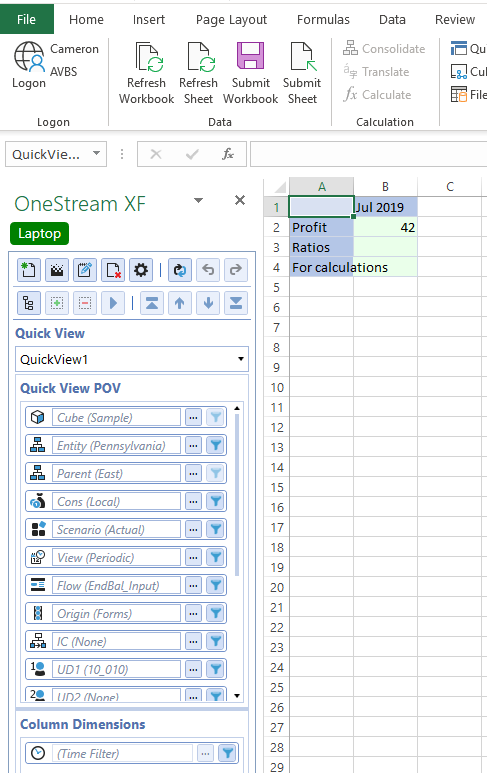The height and width of the screenshot is (773, 487).
Task: Open the OneStream XF pane options arrow
Action: click(198, 200)
